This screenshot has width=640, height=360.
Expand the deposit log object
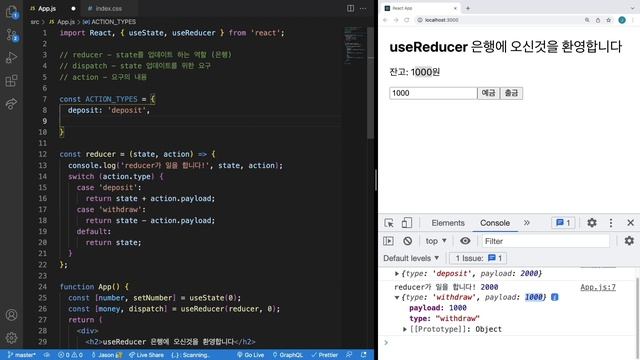[397, 273]
